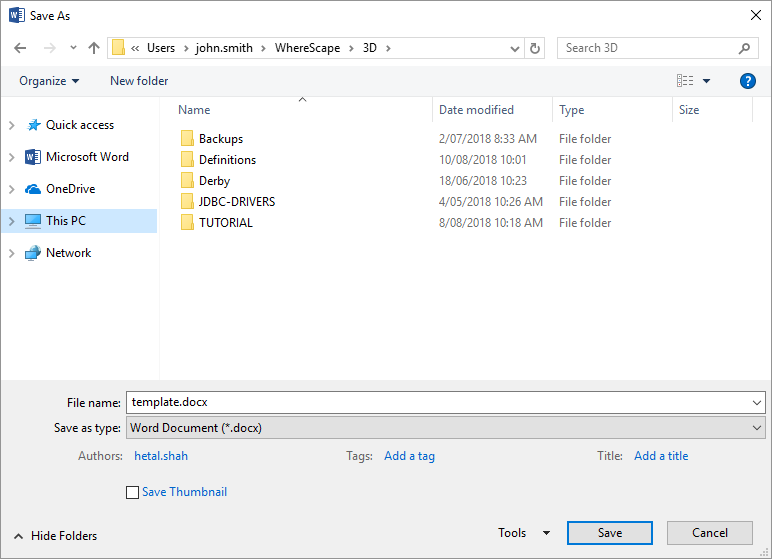Click the Back navigation arrow
The image size is (772, 559).
click(x=21, y=48)
